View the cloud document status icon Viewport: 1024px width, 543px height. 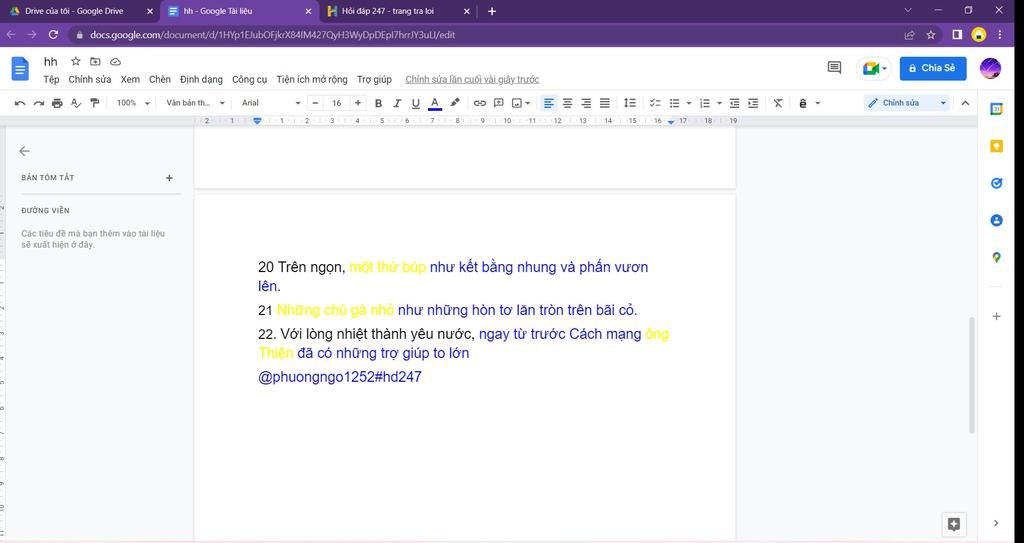pyautogui.click(x=116, y=61)
